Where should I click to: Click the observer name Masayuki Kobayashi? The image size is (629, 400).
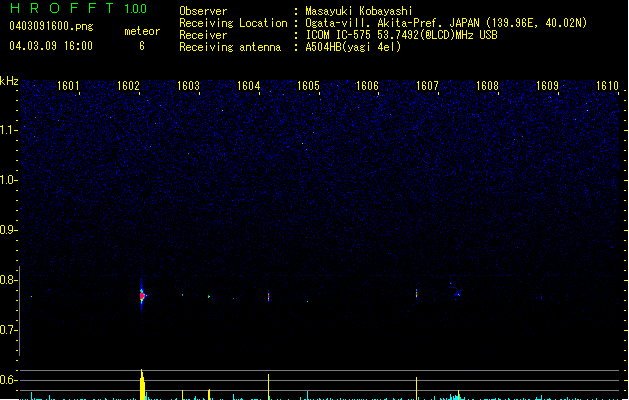(359, 11)
